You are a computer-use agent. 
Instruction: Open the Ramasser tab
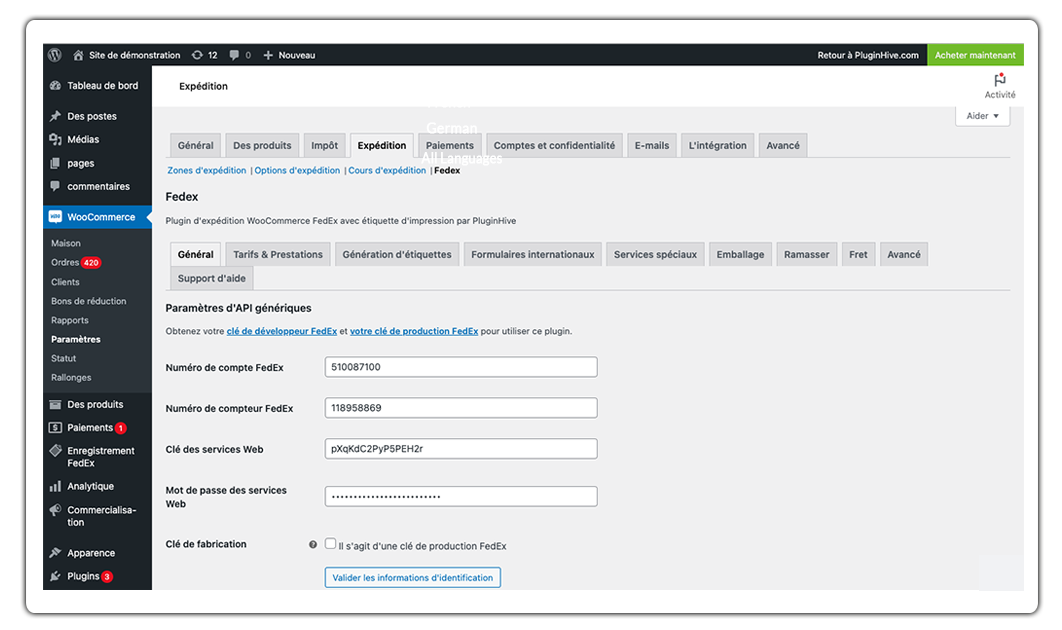(x=807, y=255)
